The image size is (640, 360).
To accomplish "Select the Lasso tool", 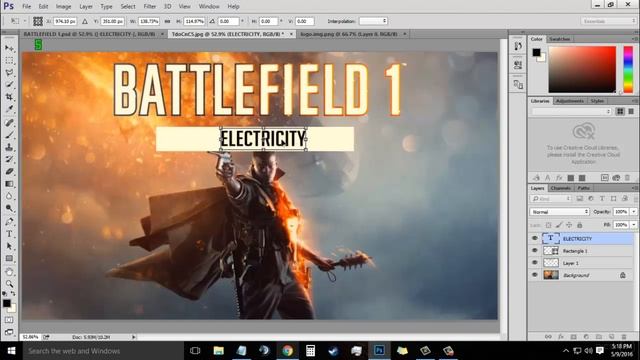I will tap(9, 72).
